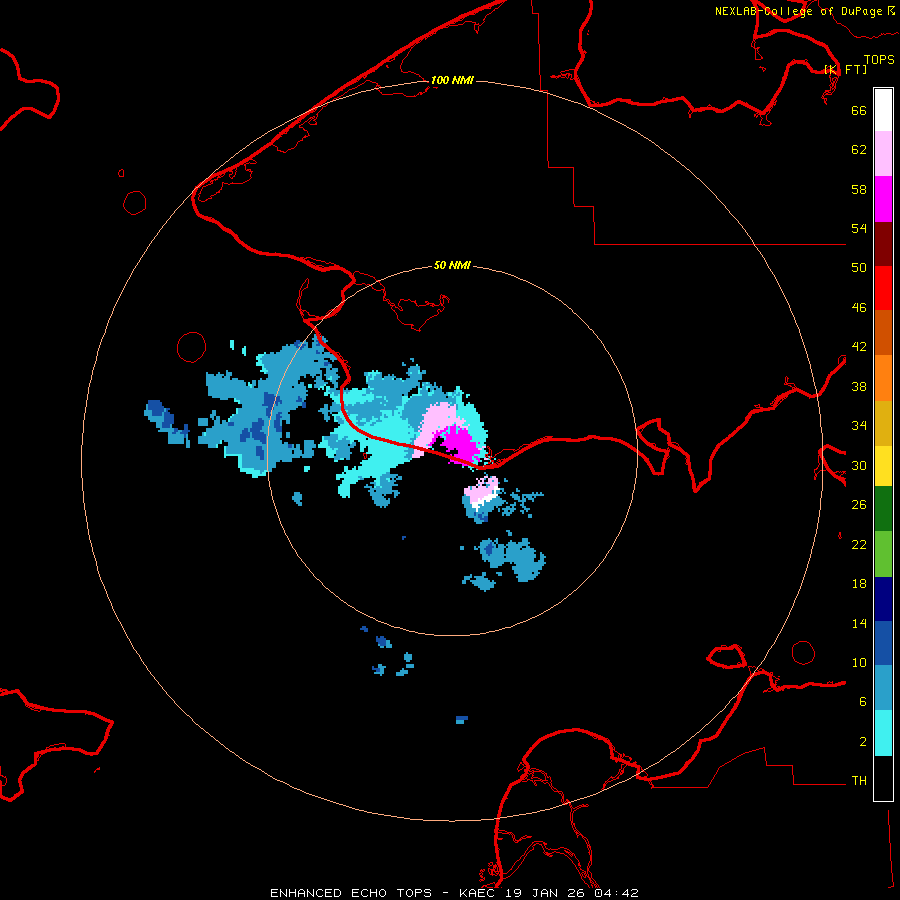Image resolution: width=900 pixels, height=900 pixels.
Task: Click legend value 2
Action: [862, 741]
